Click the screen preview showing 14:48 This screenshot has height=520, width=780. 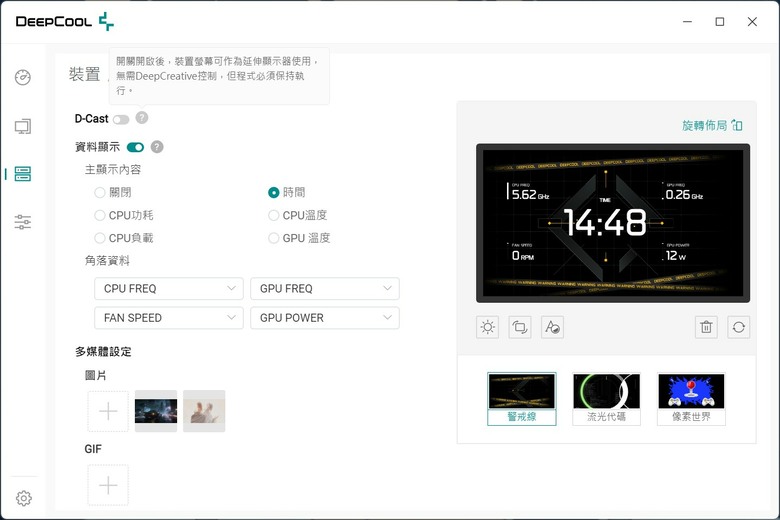pos(613,223)
